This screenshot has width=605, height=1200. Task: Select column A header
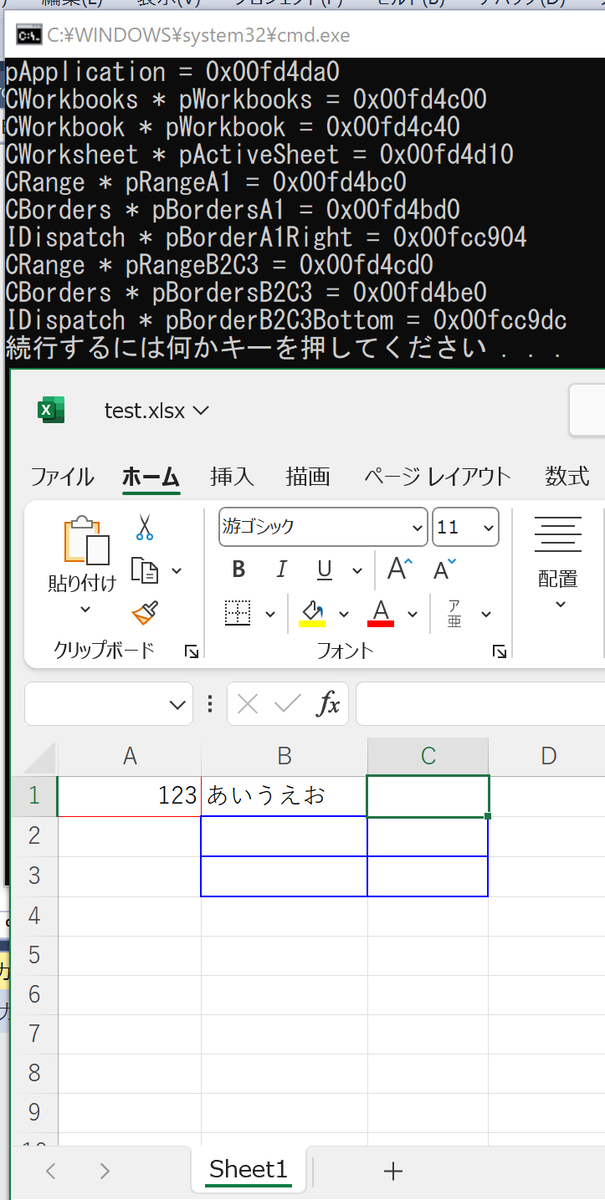[x=129, y=756]
